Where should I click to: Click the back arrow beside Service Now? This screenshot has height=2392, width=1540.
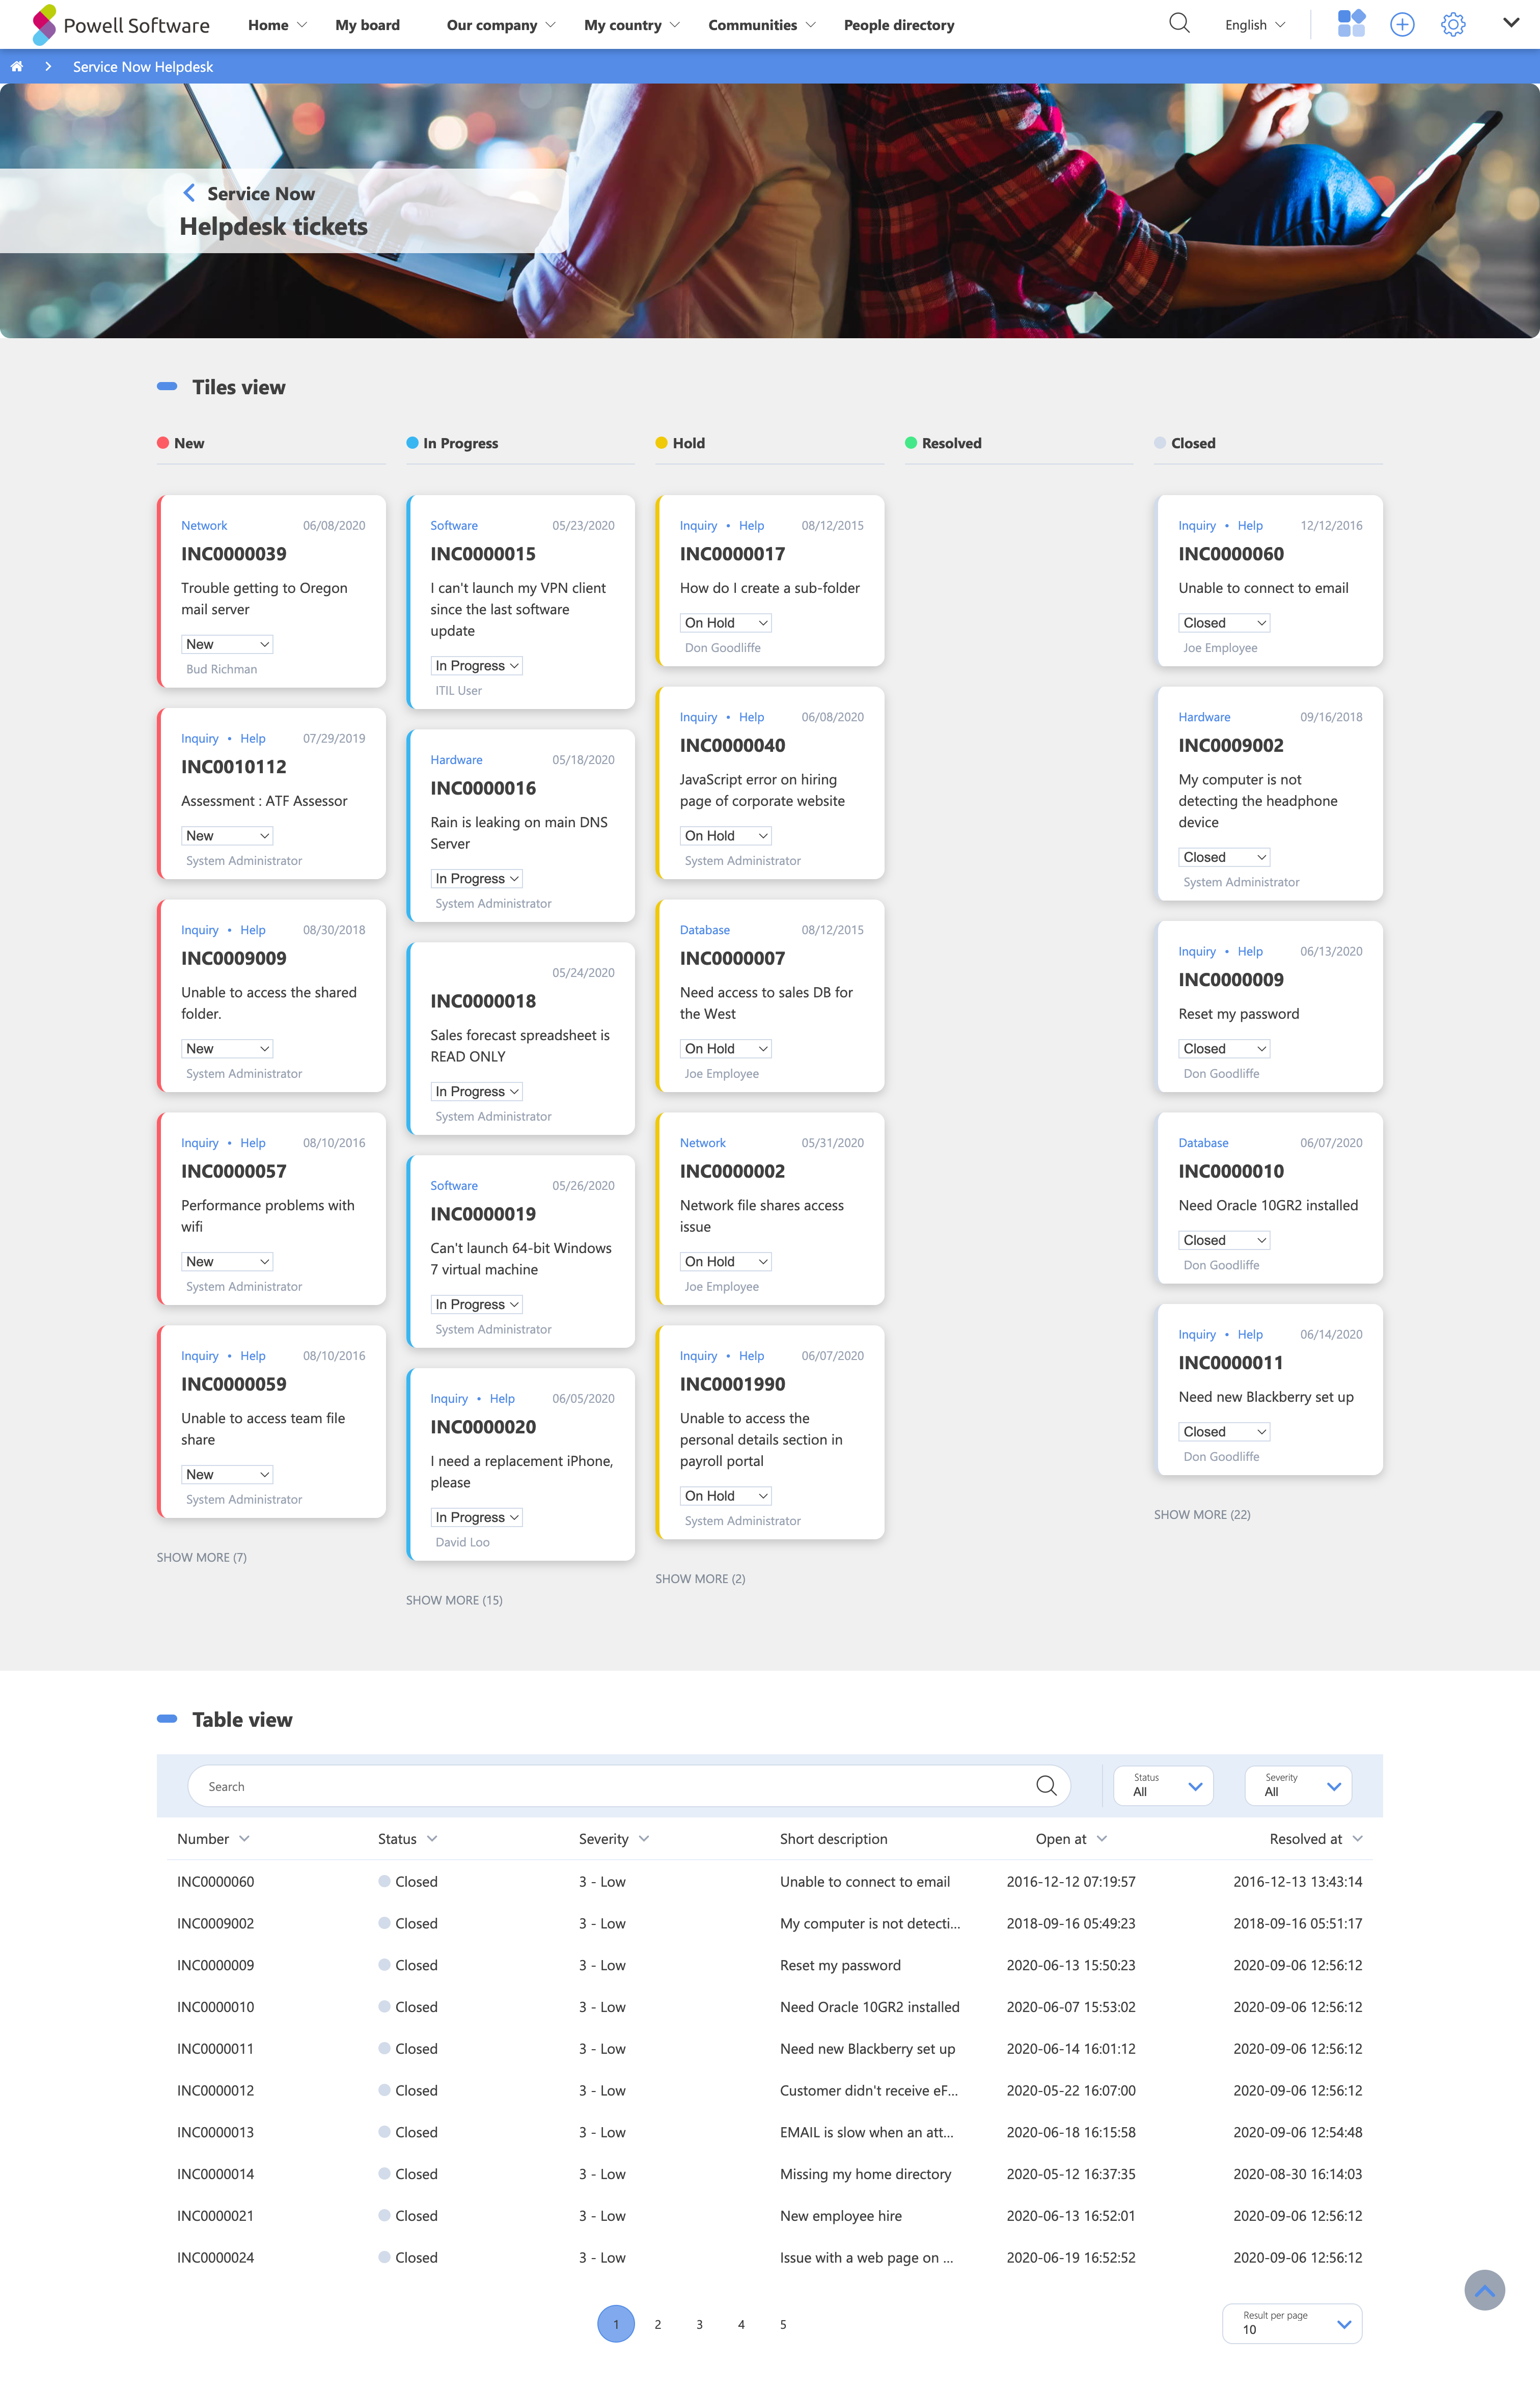pos(189,193)
